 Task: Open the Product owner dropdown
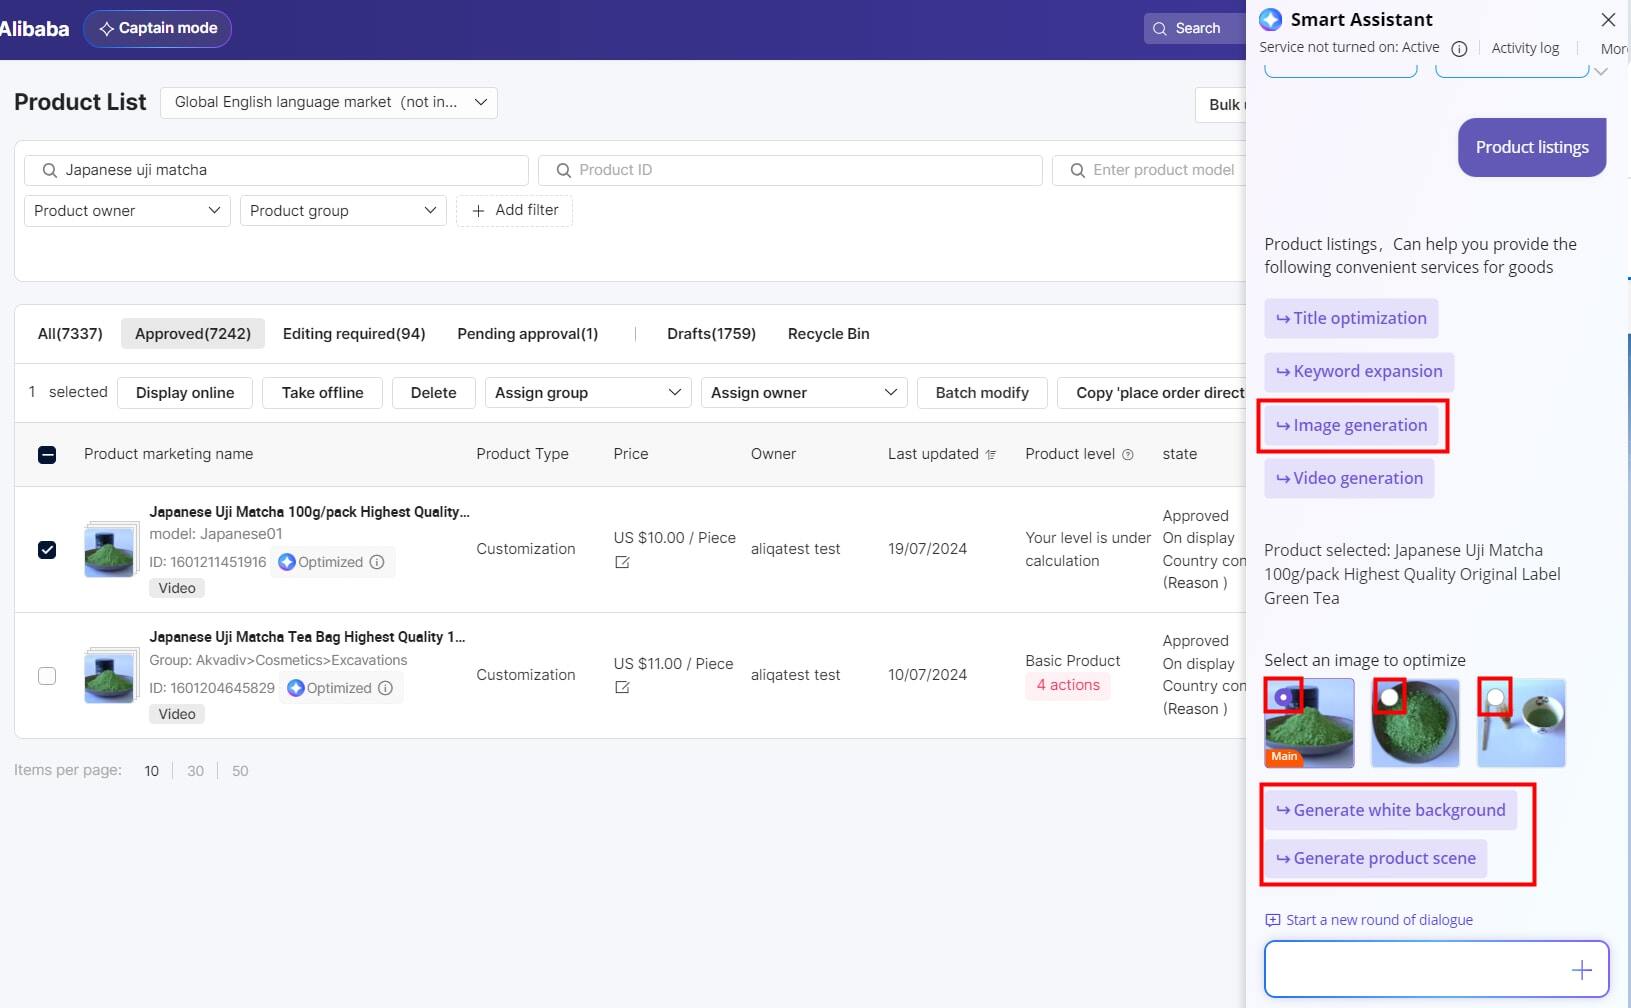point(127,211)
